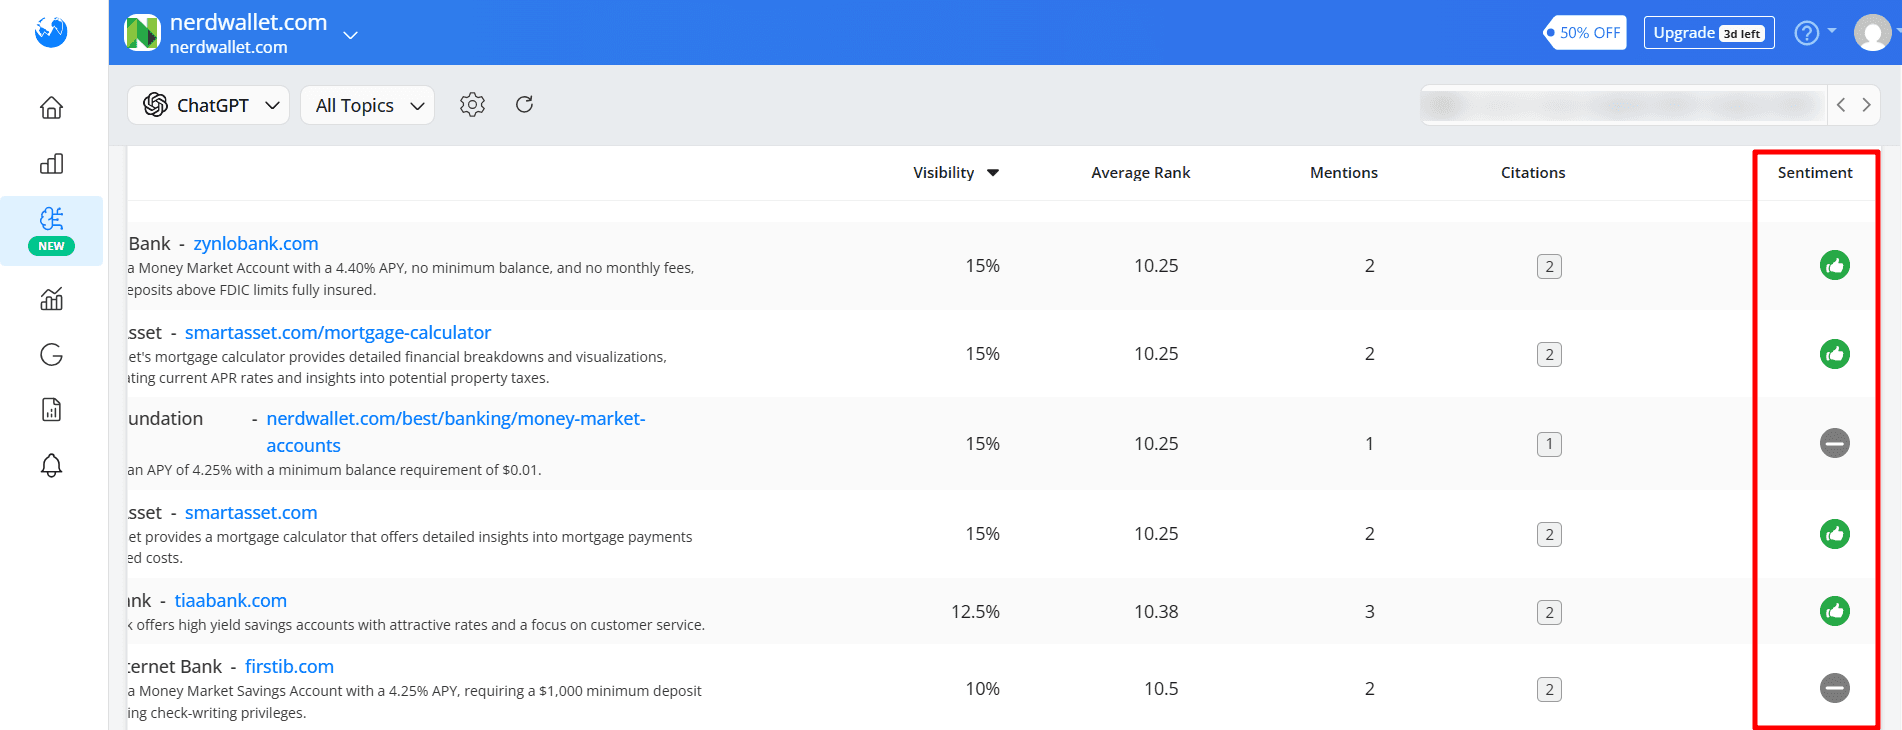1902x730 pixels.
Task: Open the analytics graph sidebar icon
Action: [51, 299]
